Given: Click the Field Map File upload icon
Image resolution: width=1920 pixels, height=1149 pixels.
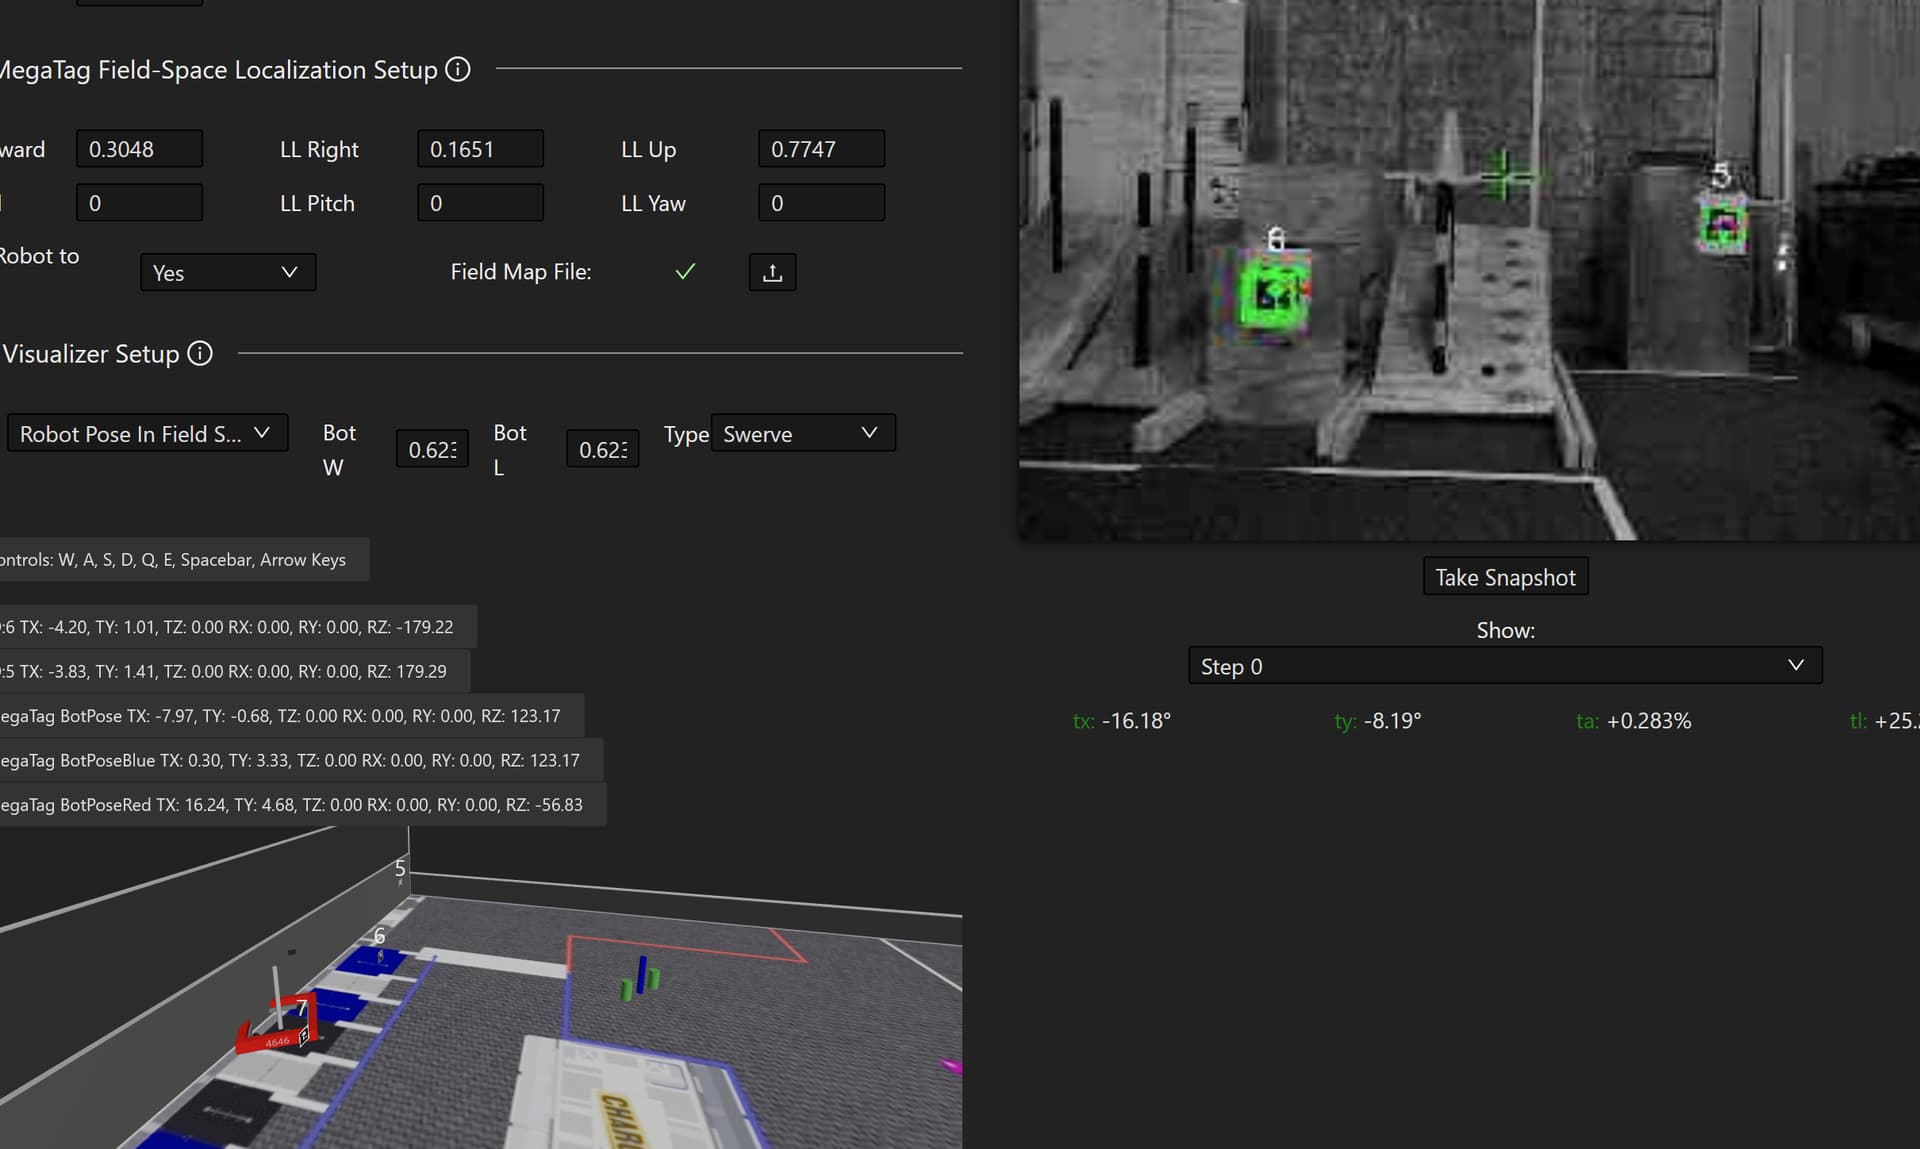Looking at the screenshot, I should click(x=772, y=272).
